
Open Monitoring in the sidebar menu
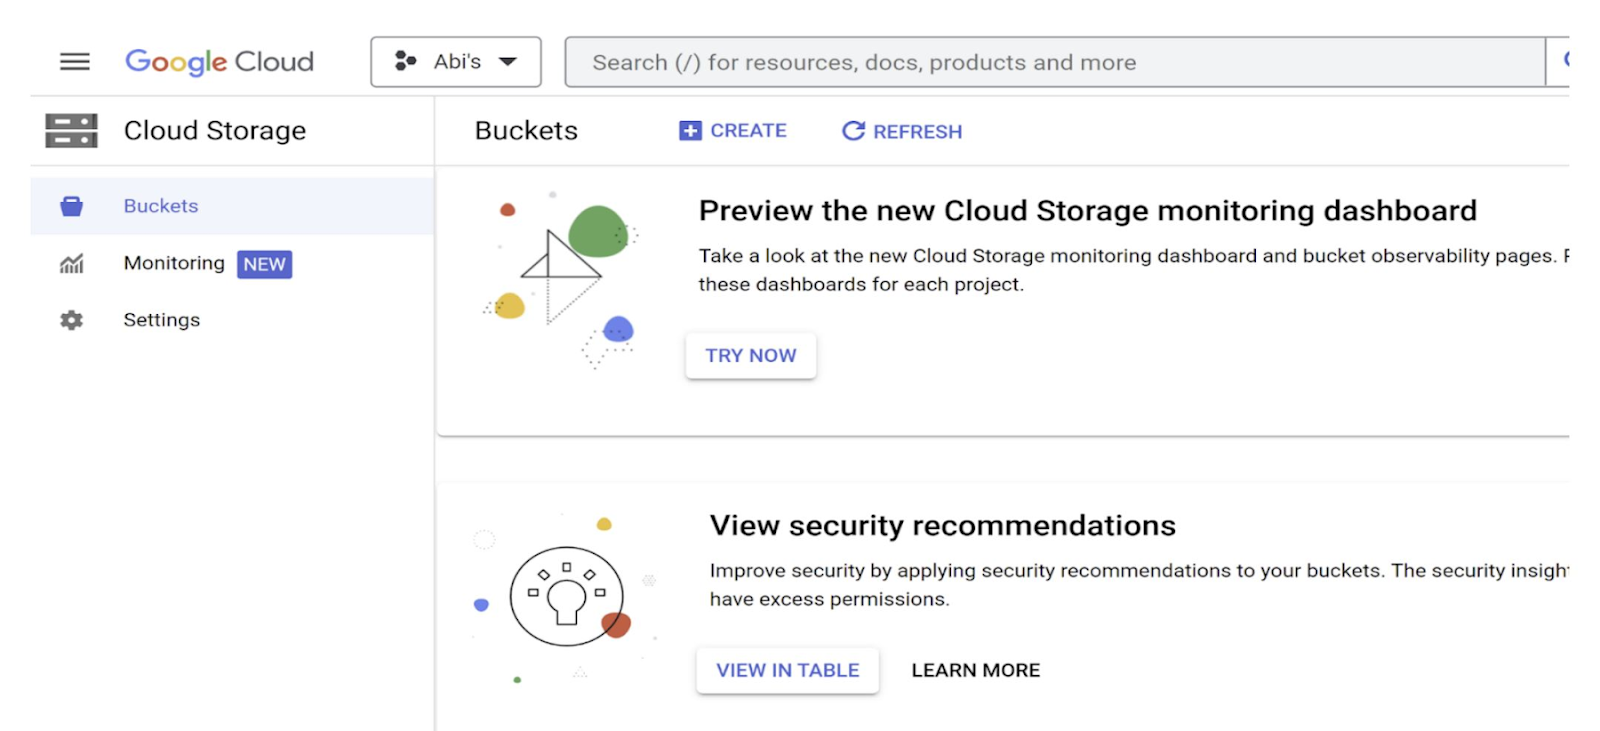tap(174, 263)
